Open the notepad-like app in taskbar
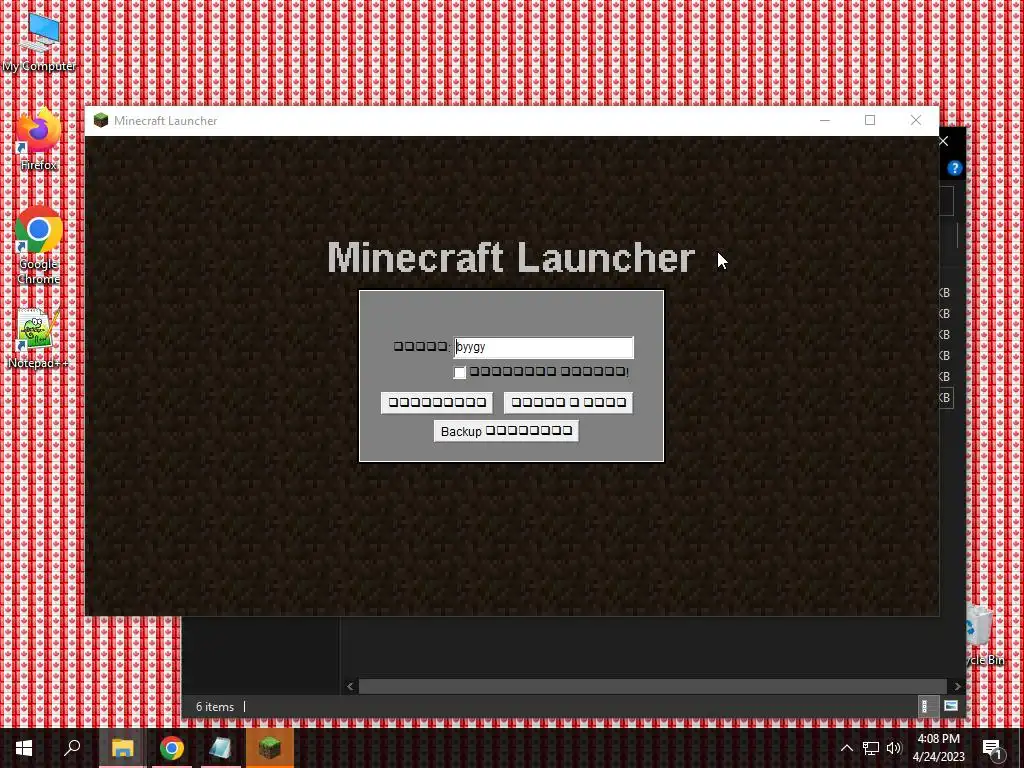1024x768 pixels. click(220, 748)
